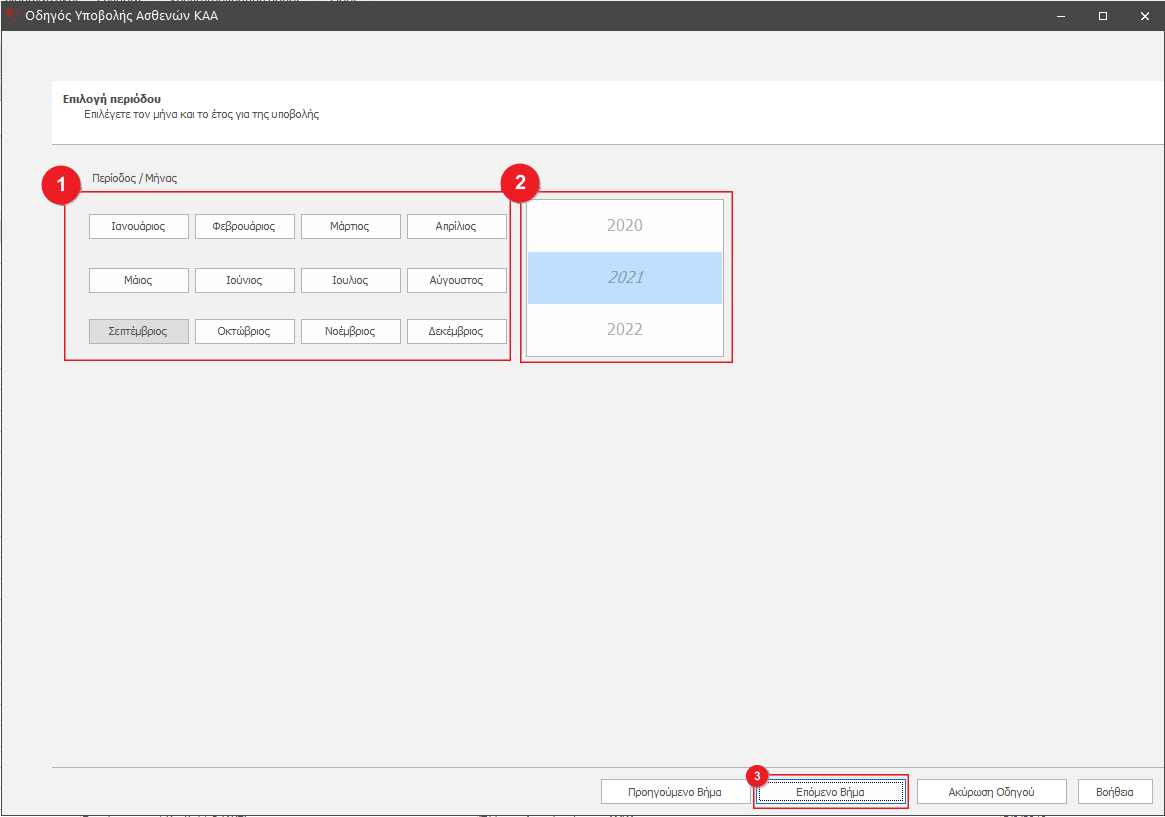1165x817 pixels.
Task: Click the highlighted Σεπτέμβριος month button
Action: (x=138, y=331)
